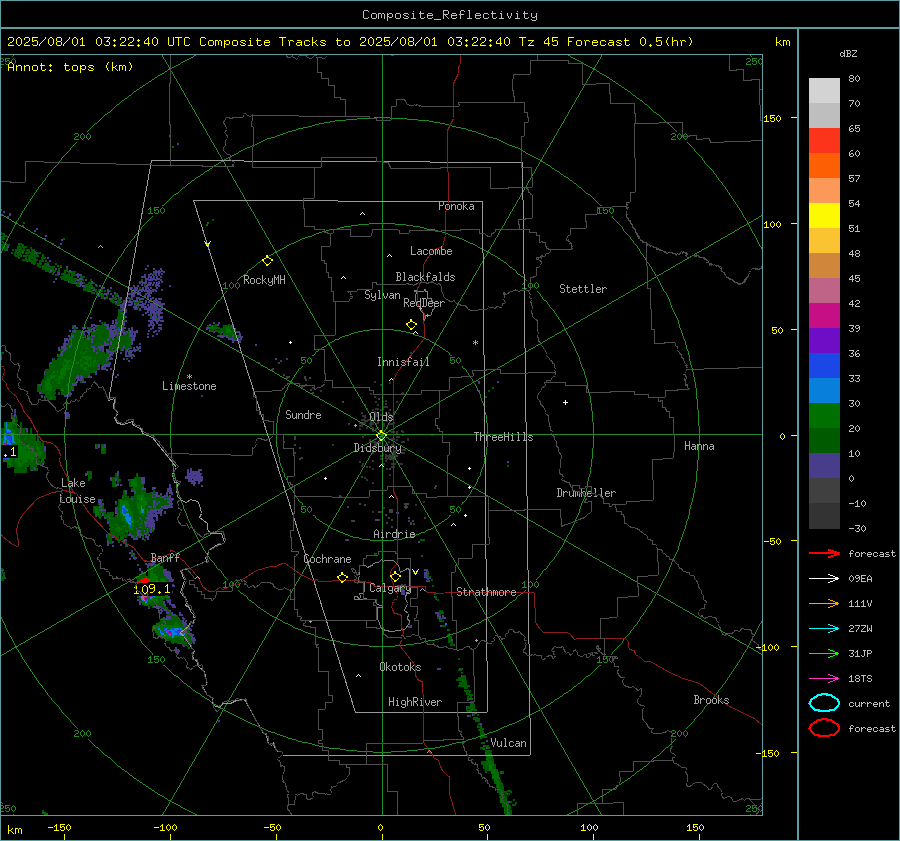The image size is (900, 841).
Task: Click the 'Banff' map label
Action: click(x=165, y=557)
